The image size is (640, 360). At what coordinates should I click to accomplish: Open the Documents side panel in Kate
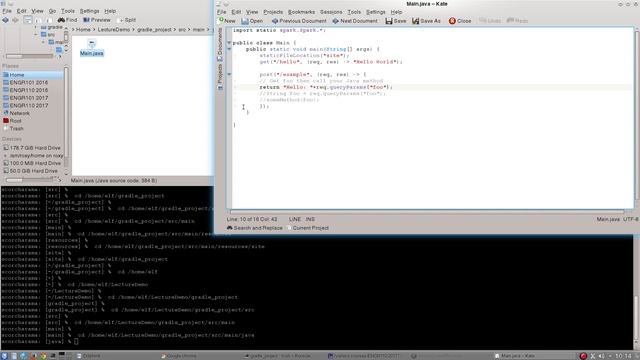[220, 44]
